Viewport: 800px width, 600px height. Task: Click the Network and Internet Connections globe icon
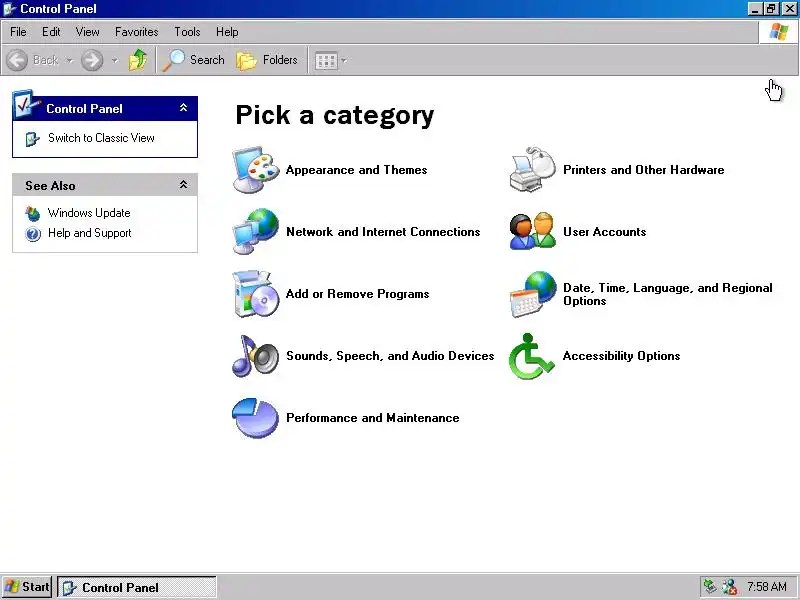click(x=256, y=231)
